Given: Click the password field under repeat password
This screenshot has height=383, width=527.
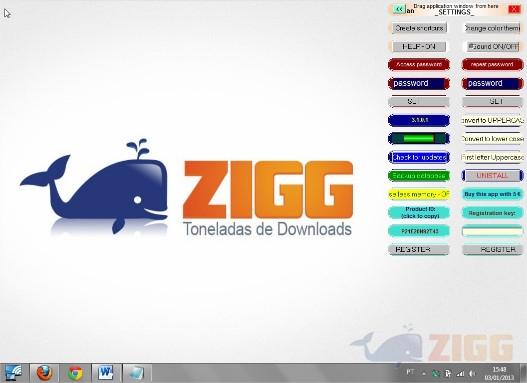Looking at the screenshot, I should click(492, 83).
